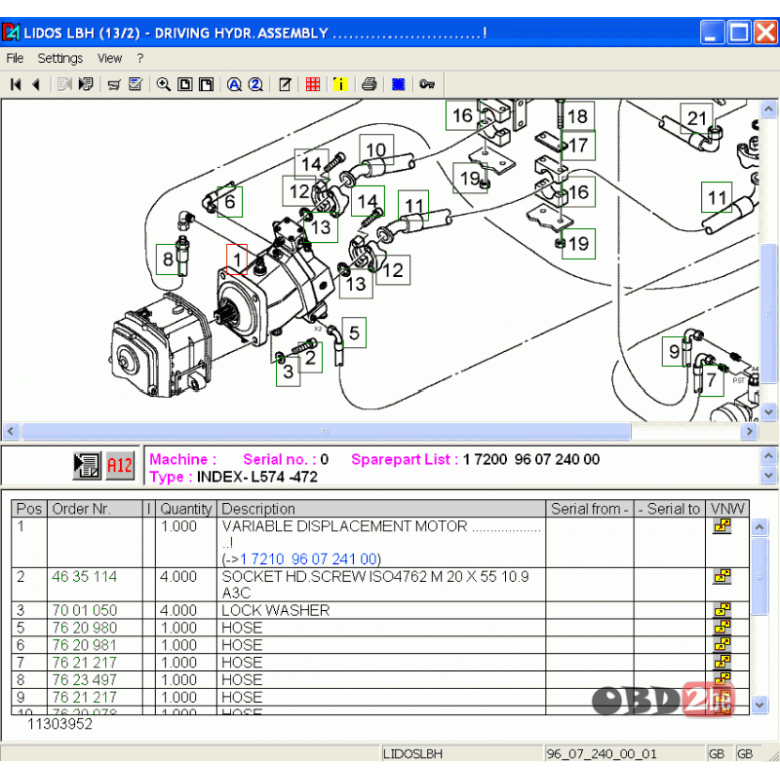Click the Quantity column header
This screenshot has height=780, width=780.
pos(186,509)
